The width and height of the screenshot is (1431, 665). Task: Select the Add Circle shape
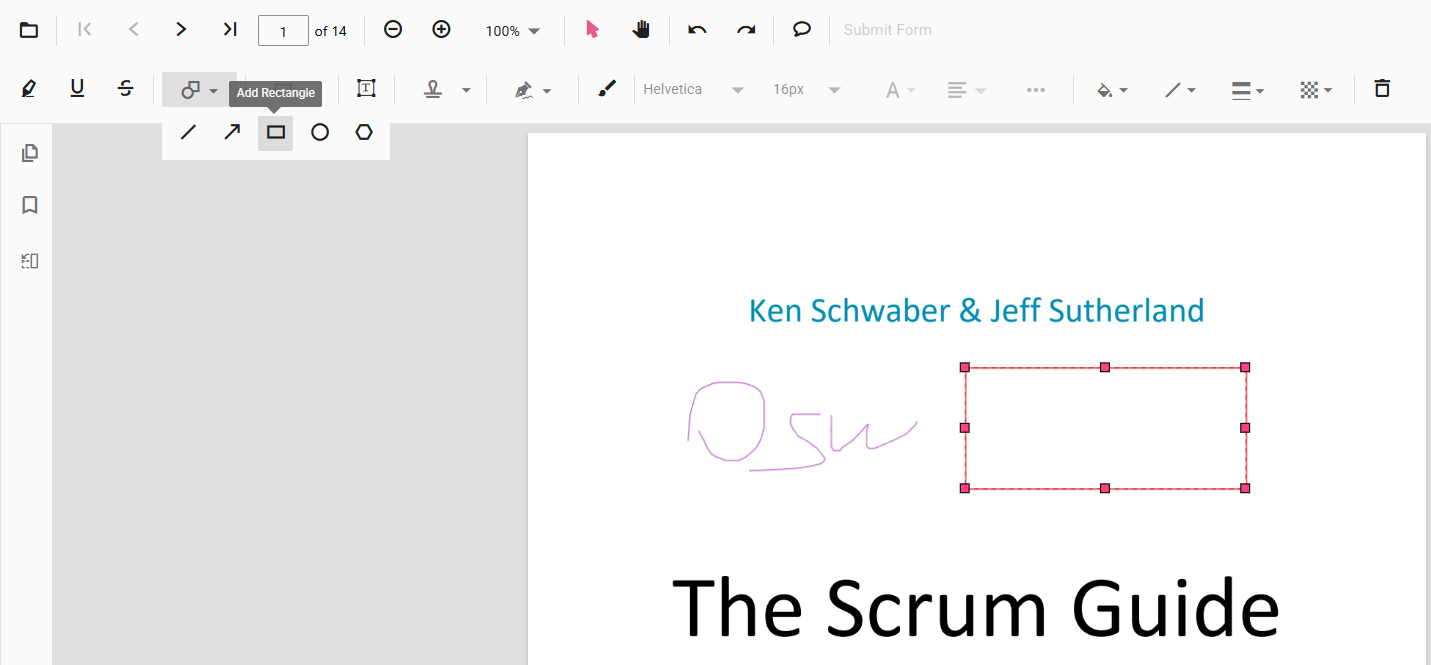click(x=320, y=132)
